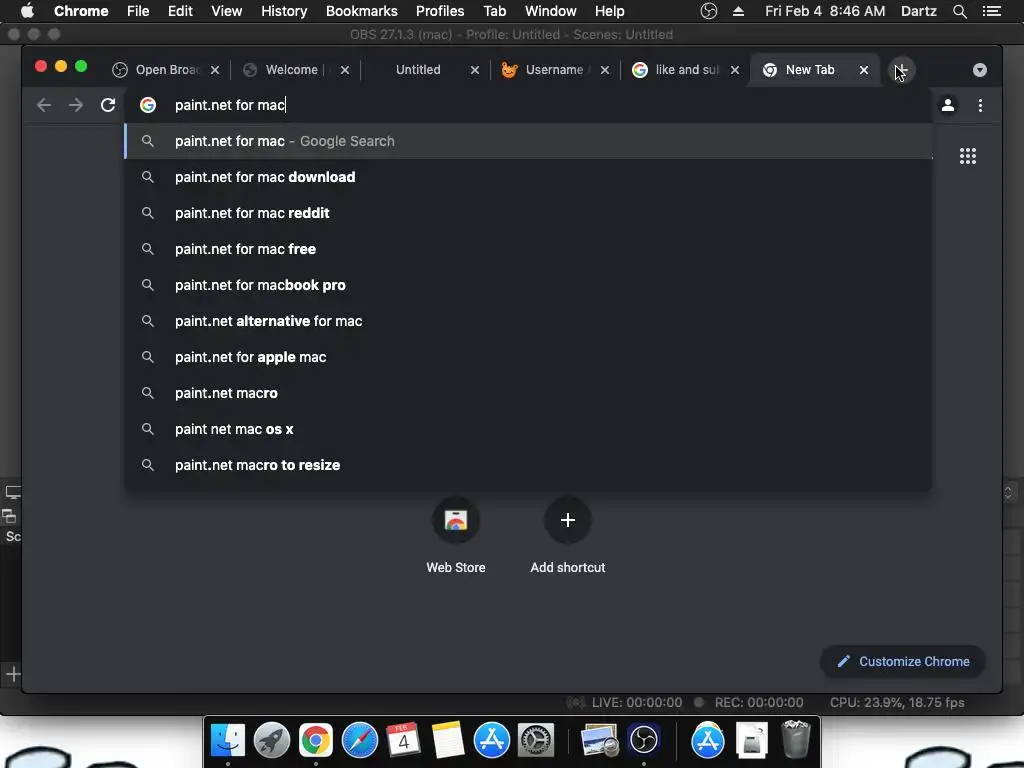Open Chrome's three-dot menu
1024x768 pixels.
point(980,105)
